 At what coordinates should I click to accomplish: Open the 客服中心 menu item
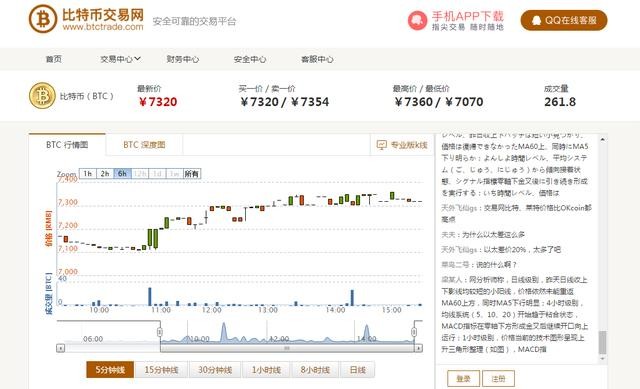point(317,59)
